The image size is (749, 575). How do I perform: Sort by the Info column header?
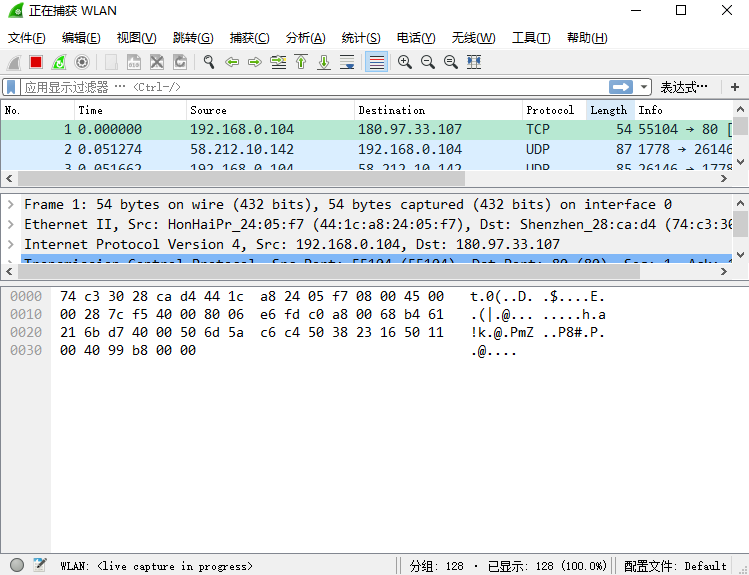684,110
